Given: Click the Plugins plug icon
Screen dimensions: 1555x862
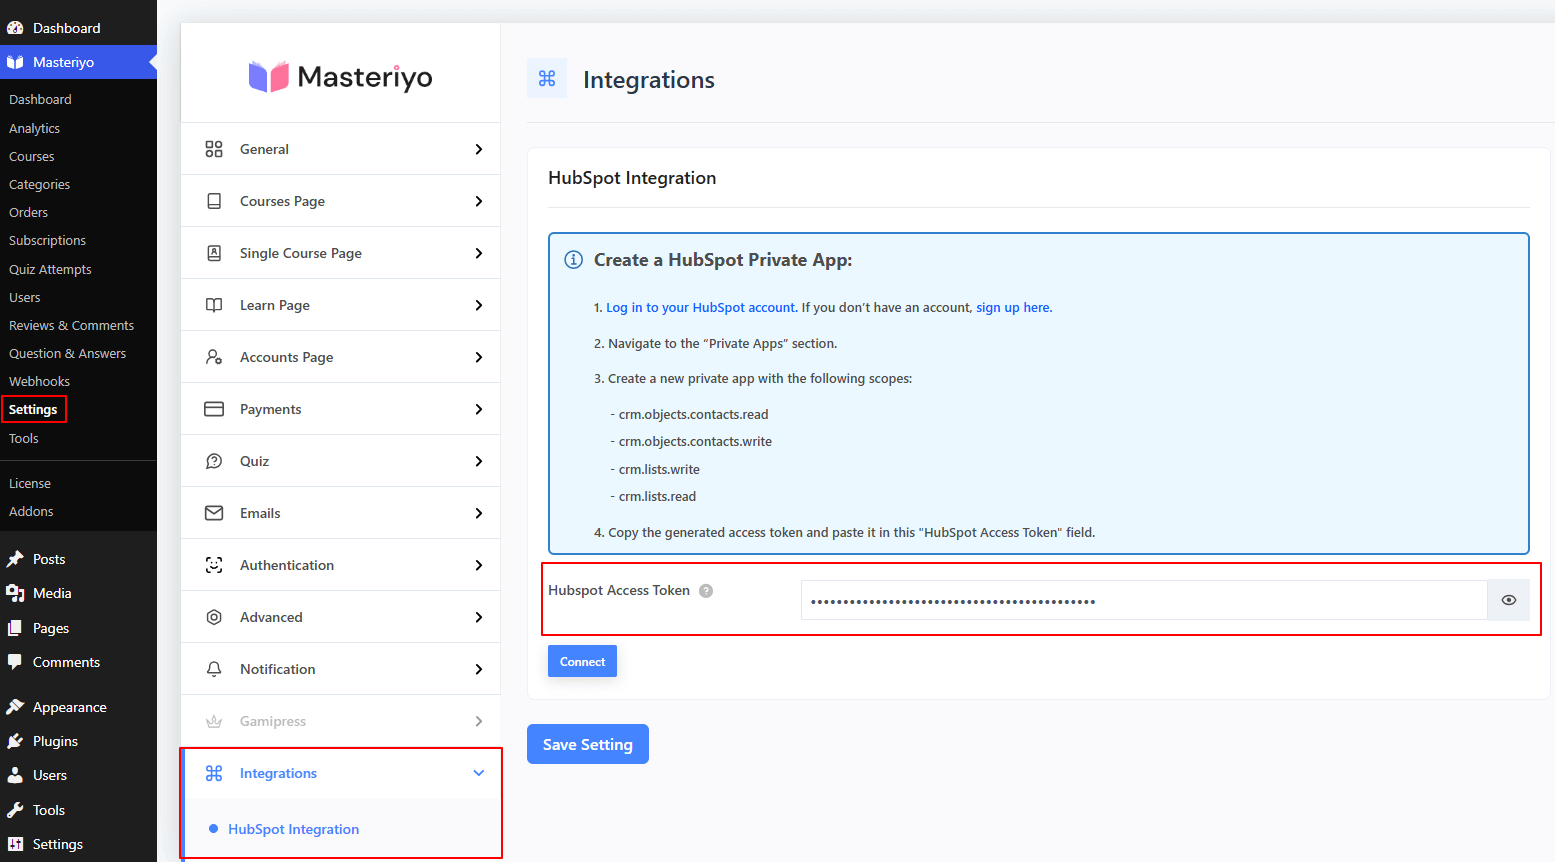Looking at the screenshot, I should tap(15, 741).
